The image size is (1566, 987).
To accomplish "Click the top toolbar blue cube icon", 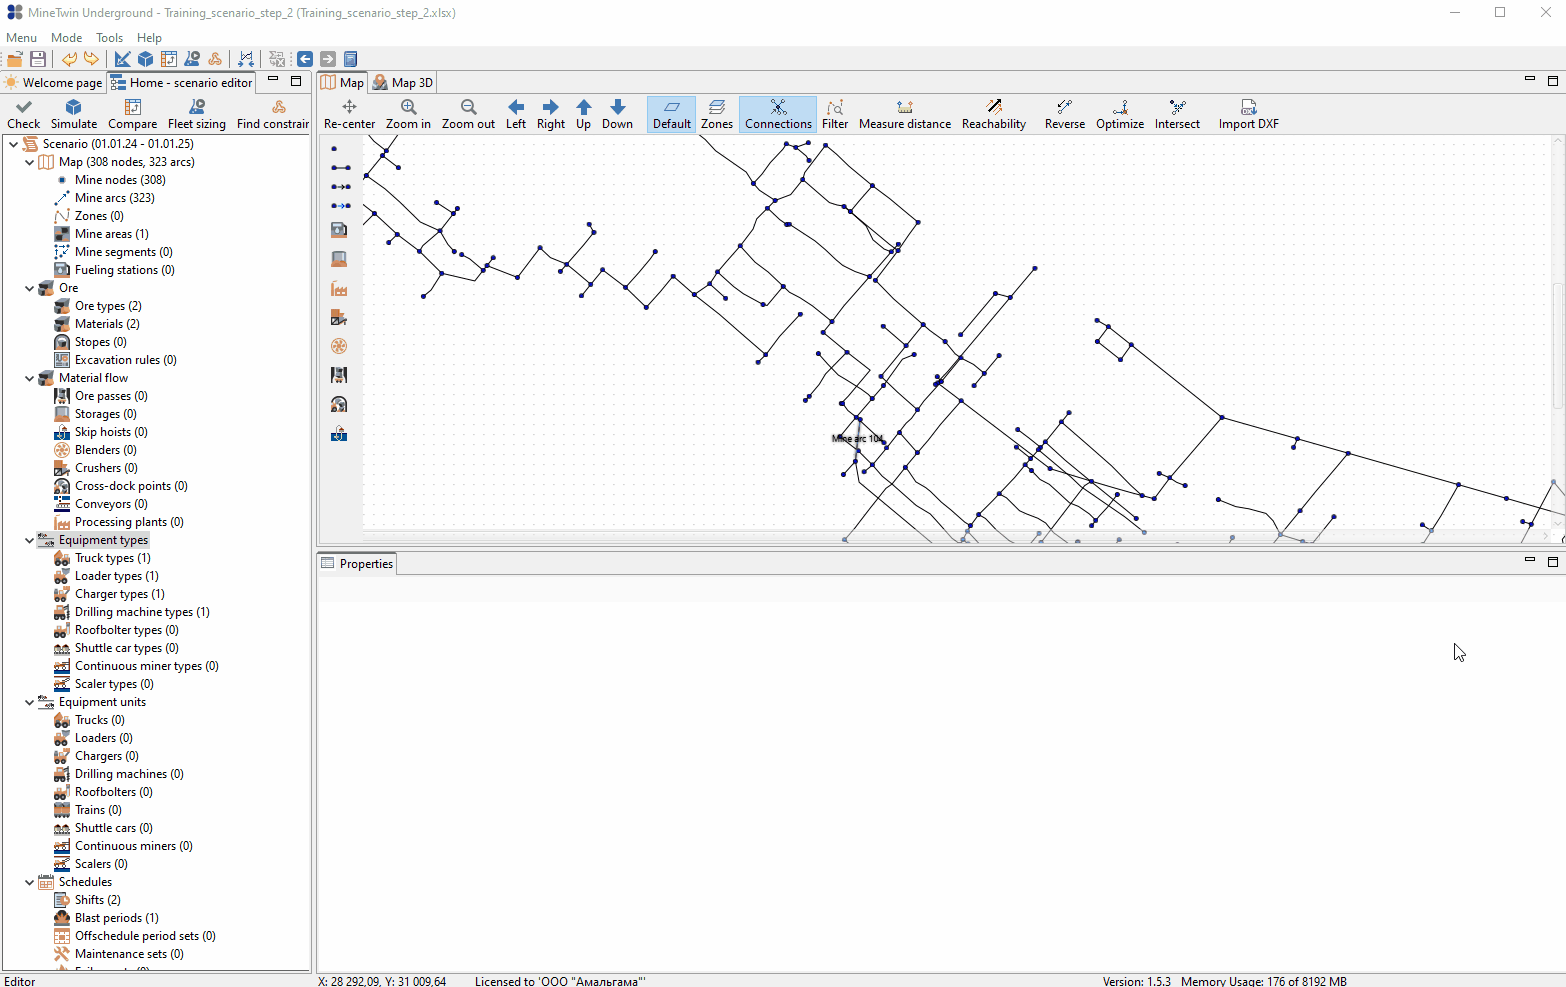I will click(146, 59).
